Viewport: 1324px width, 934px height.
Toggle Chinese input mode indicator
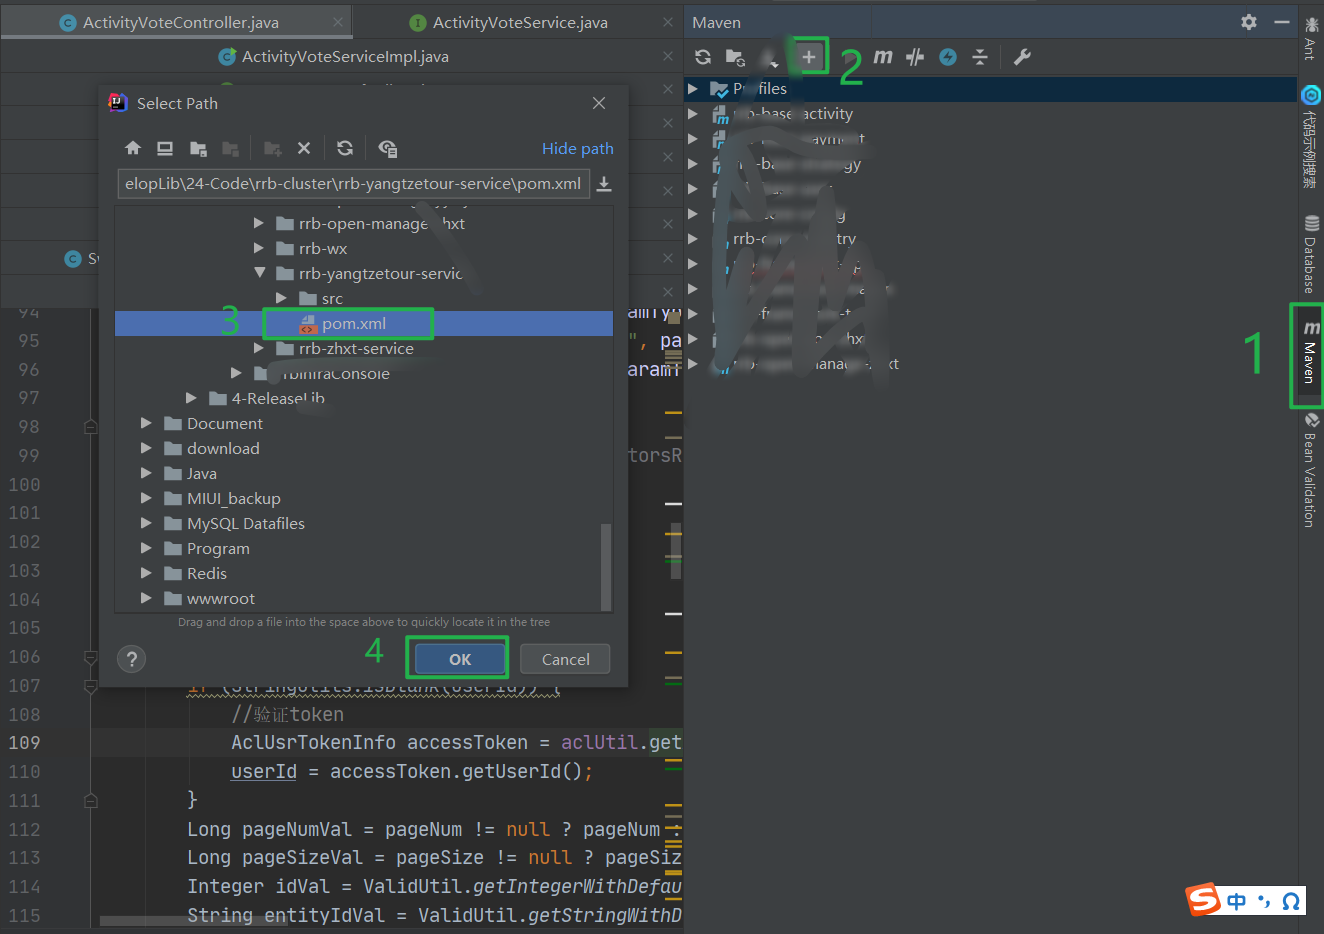(x=1237, y=901)
